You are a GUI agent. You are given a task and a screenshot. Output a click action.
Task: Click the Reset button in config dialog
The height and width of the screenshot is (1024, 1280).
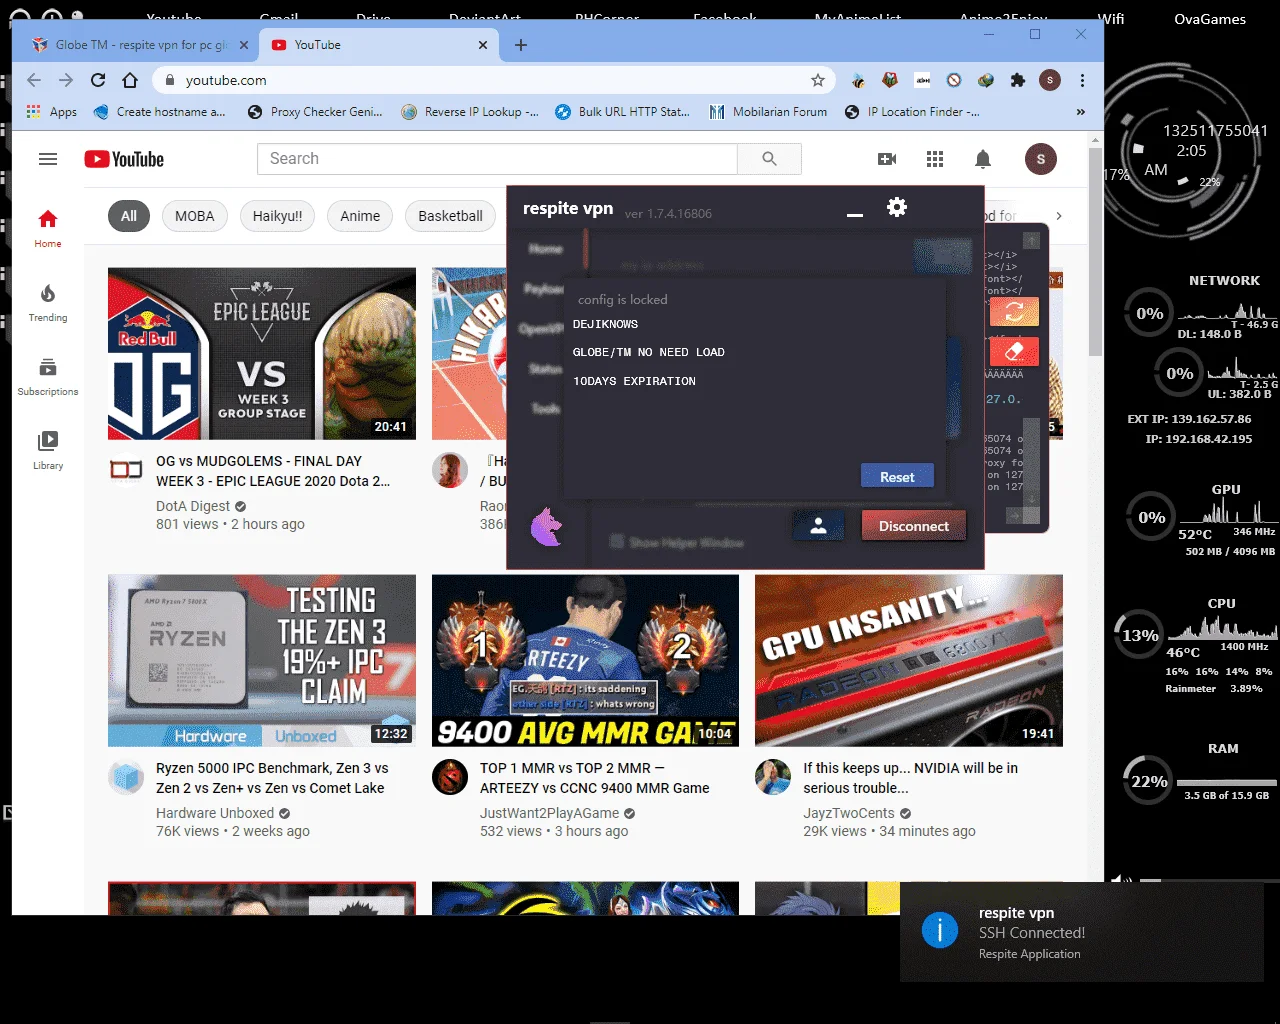897,477
